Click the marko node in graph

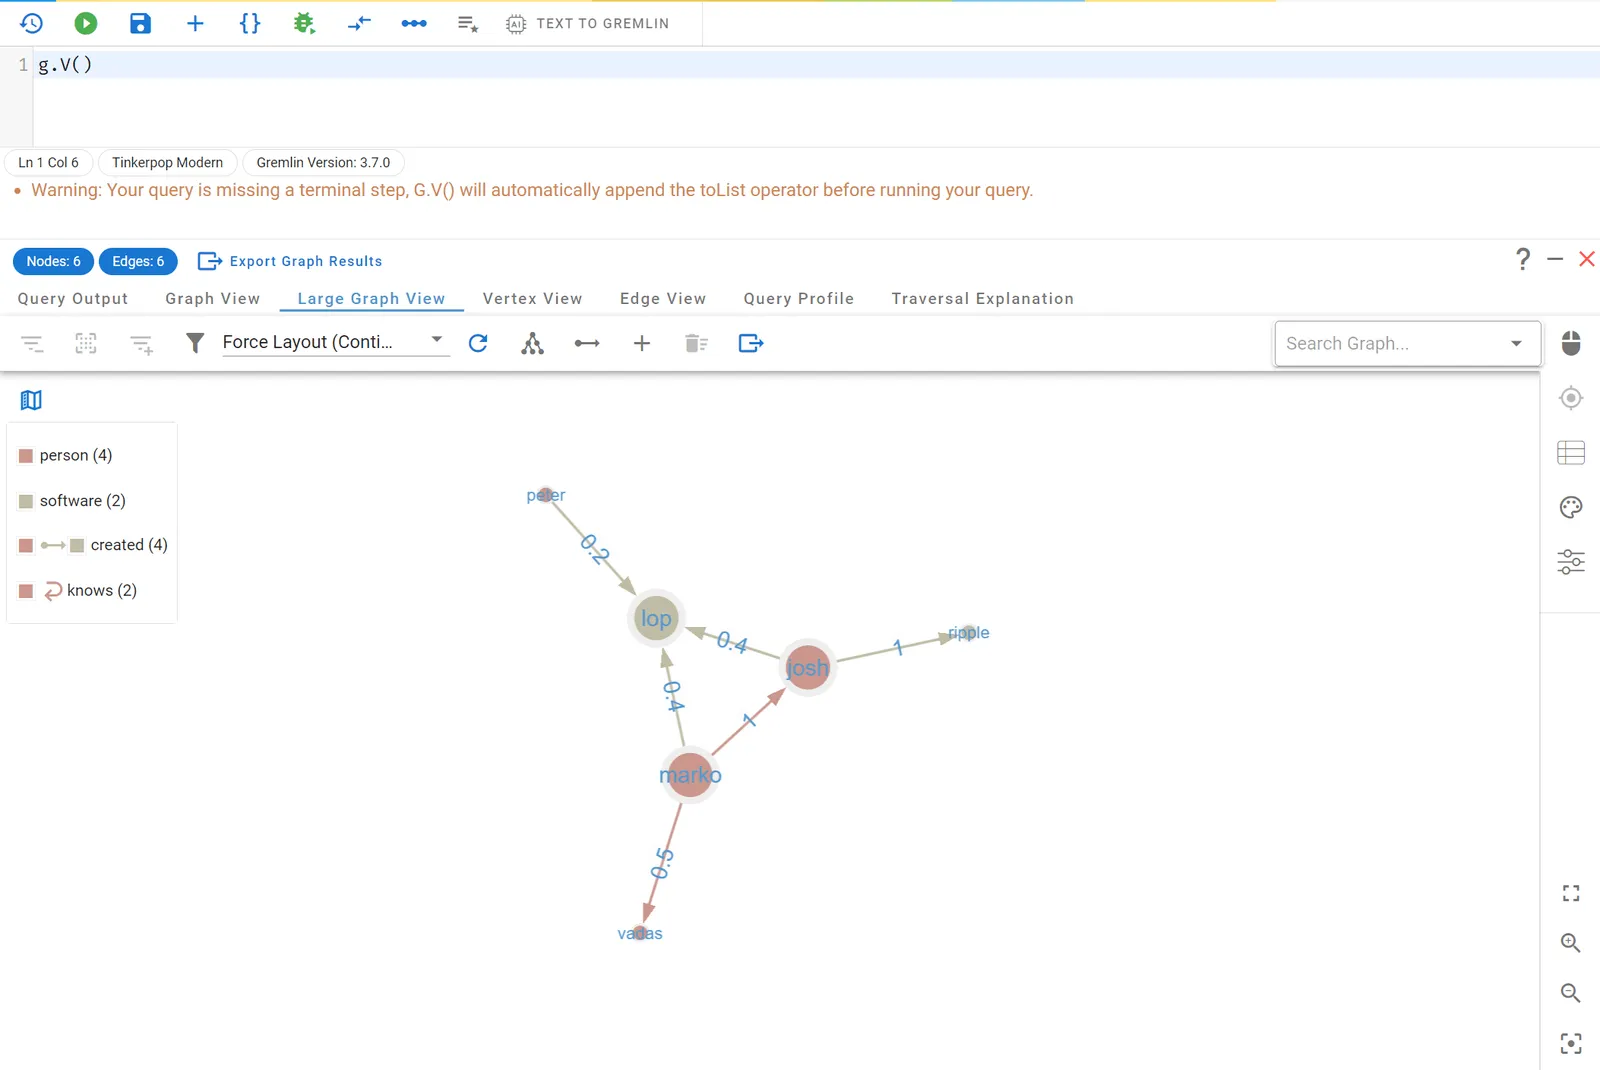(x=689, y=775)
